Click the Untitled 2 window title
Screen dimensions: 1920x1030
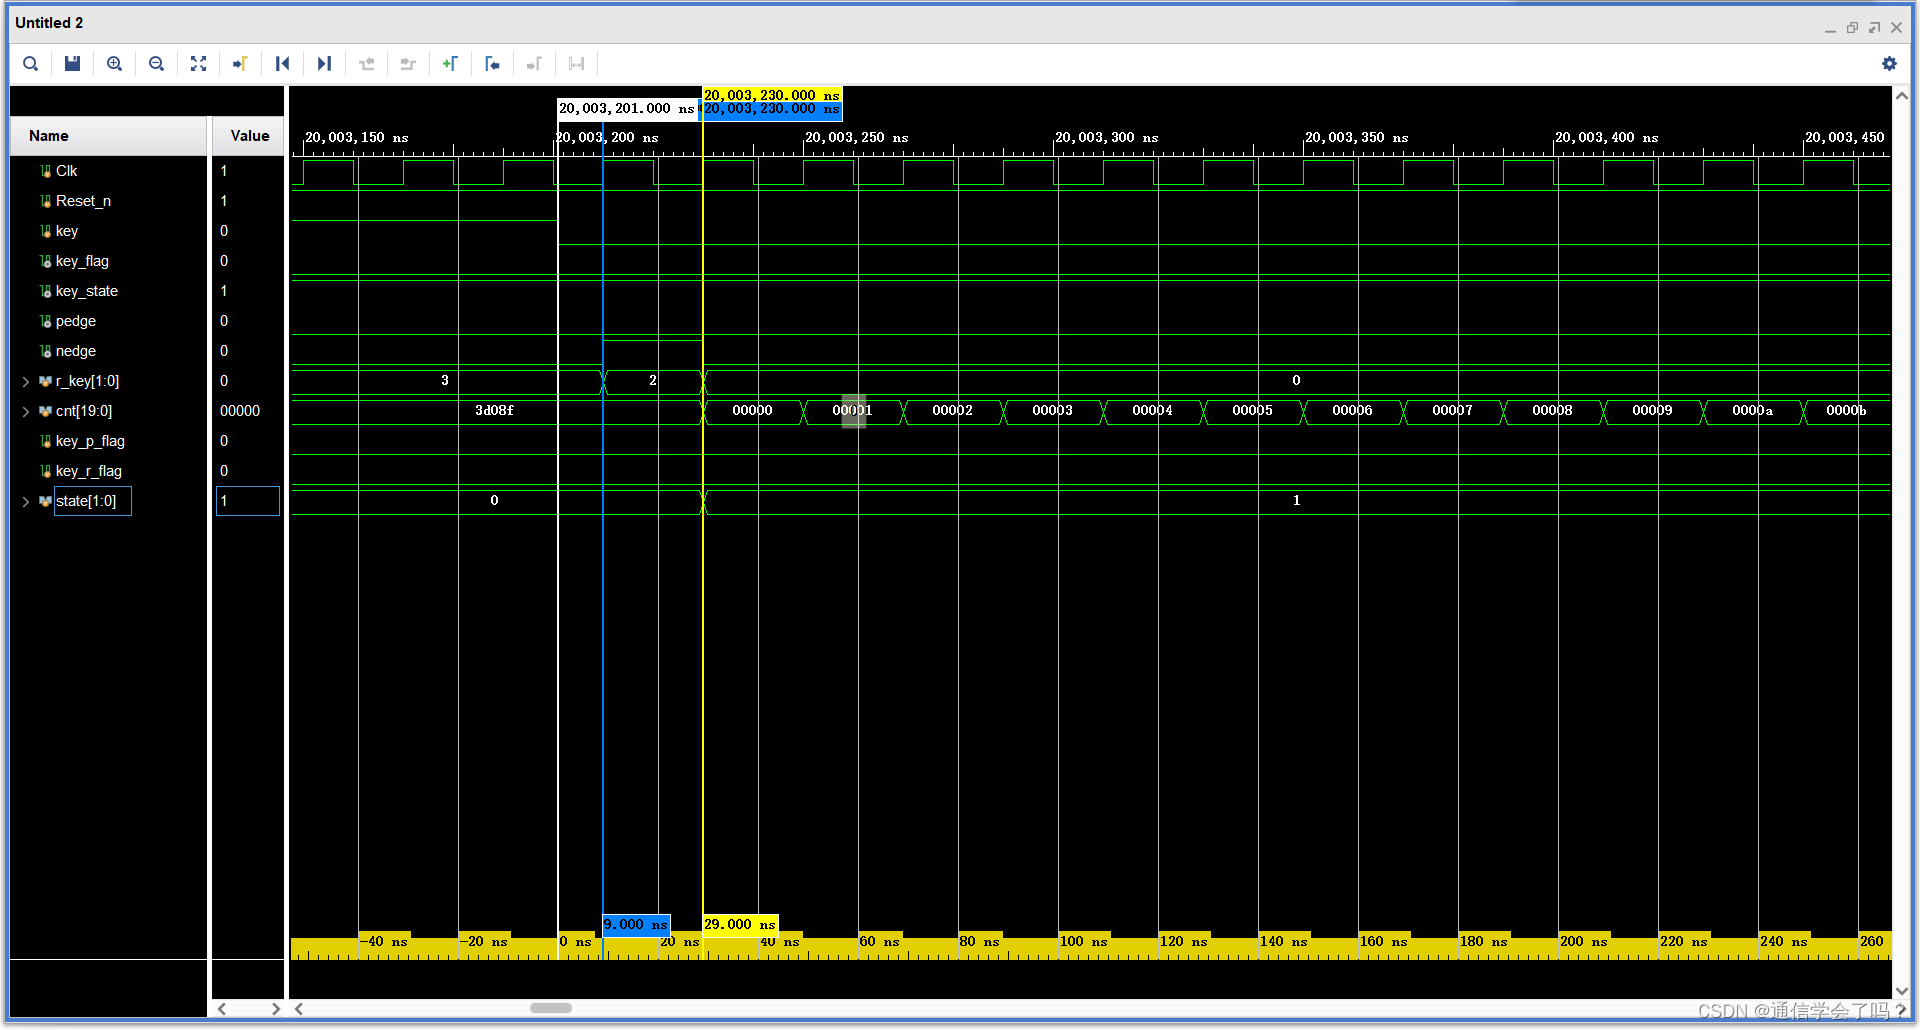tap(49, 23)
